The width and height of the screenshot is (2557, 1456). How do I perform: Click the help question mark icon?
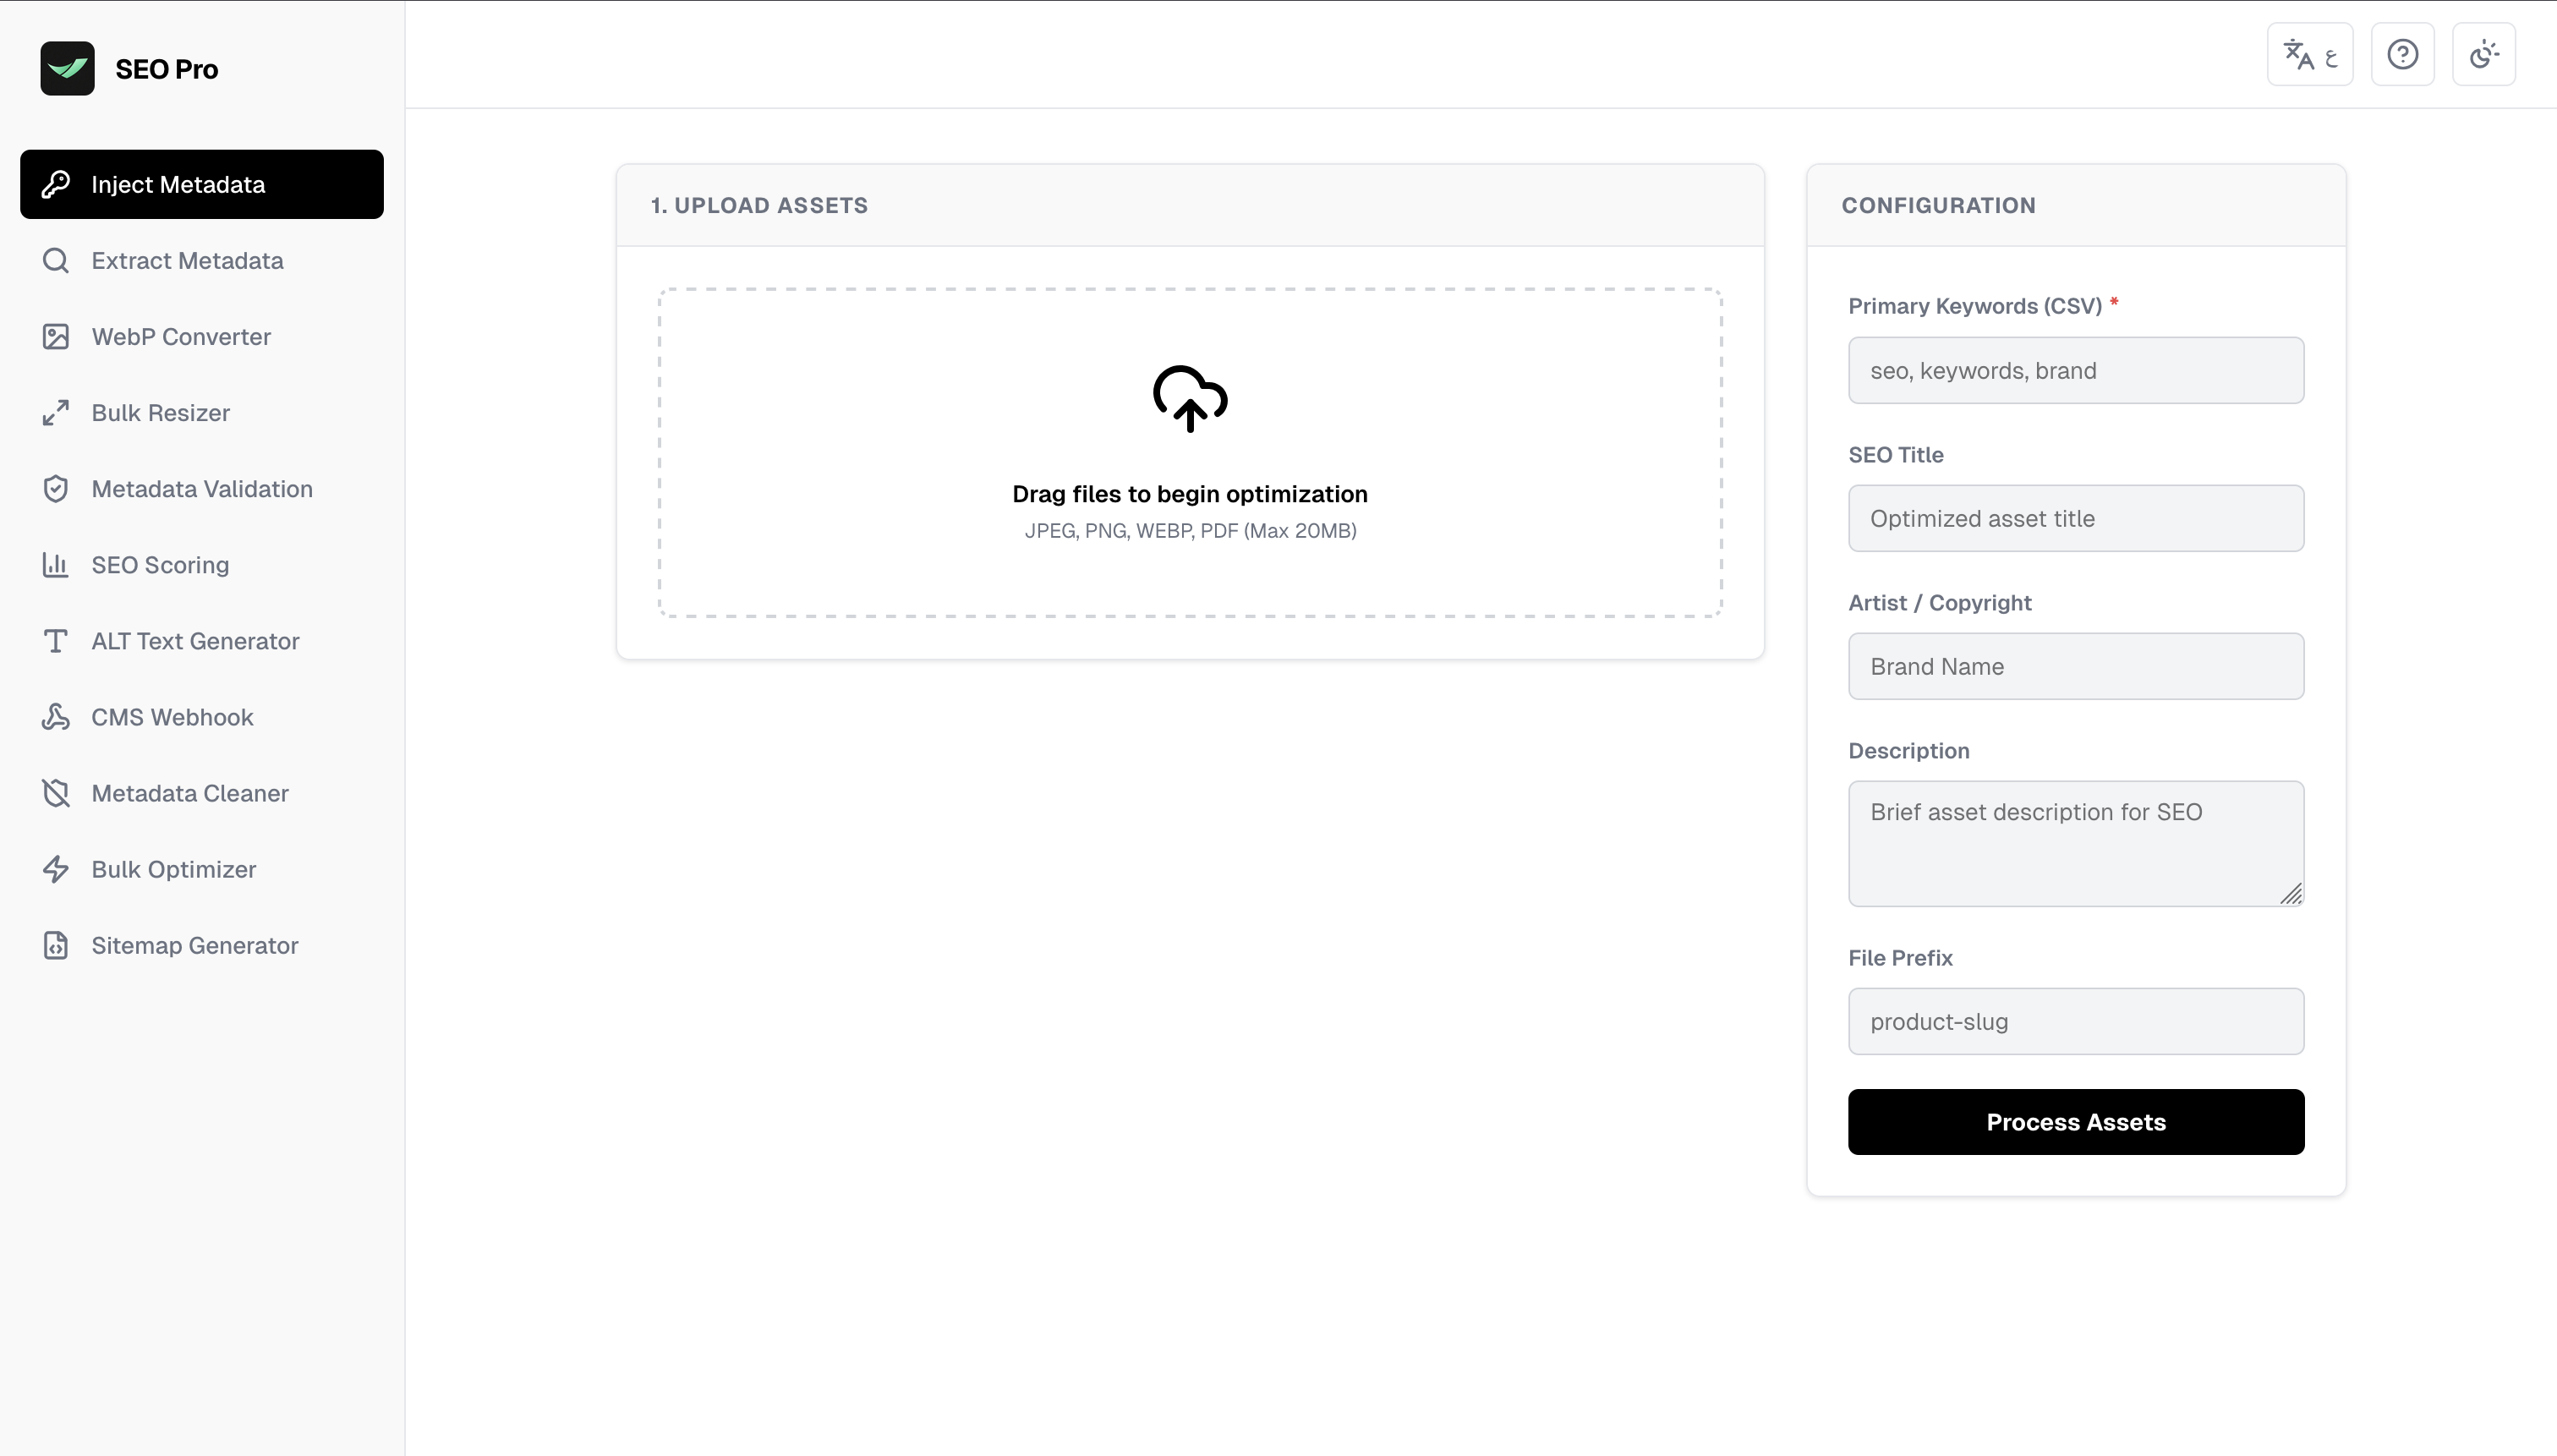coord(2402,55)
